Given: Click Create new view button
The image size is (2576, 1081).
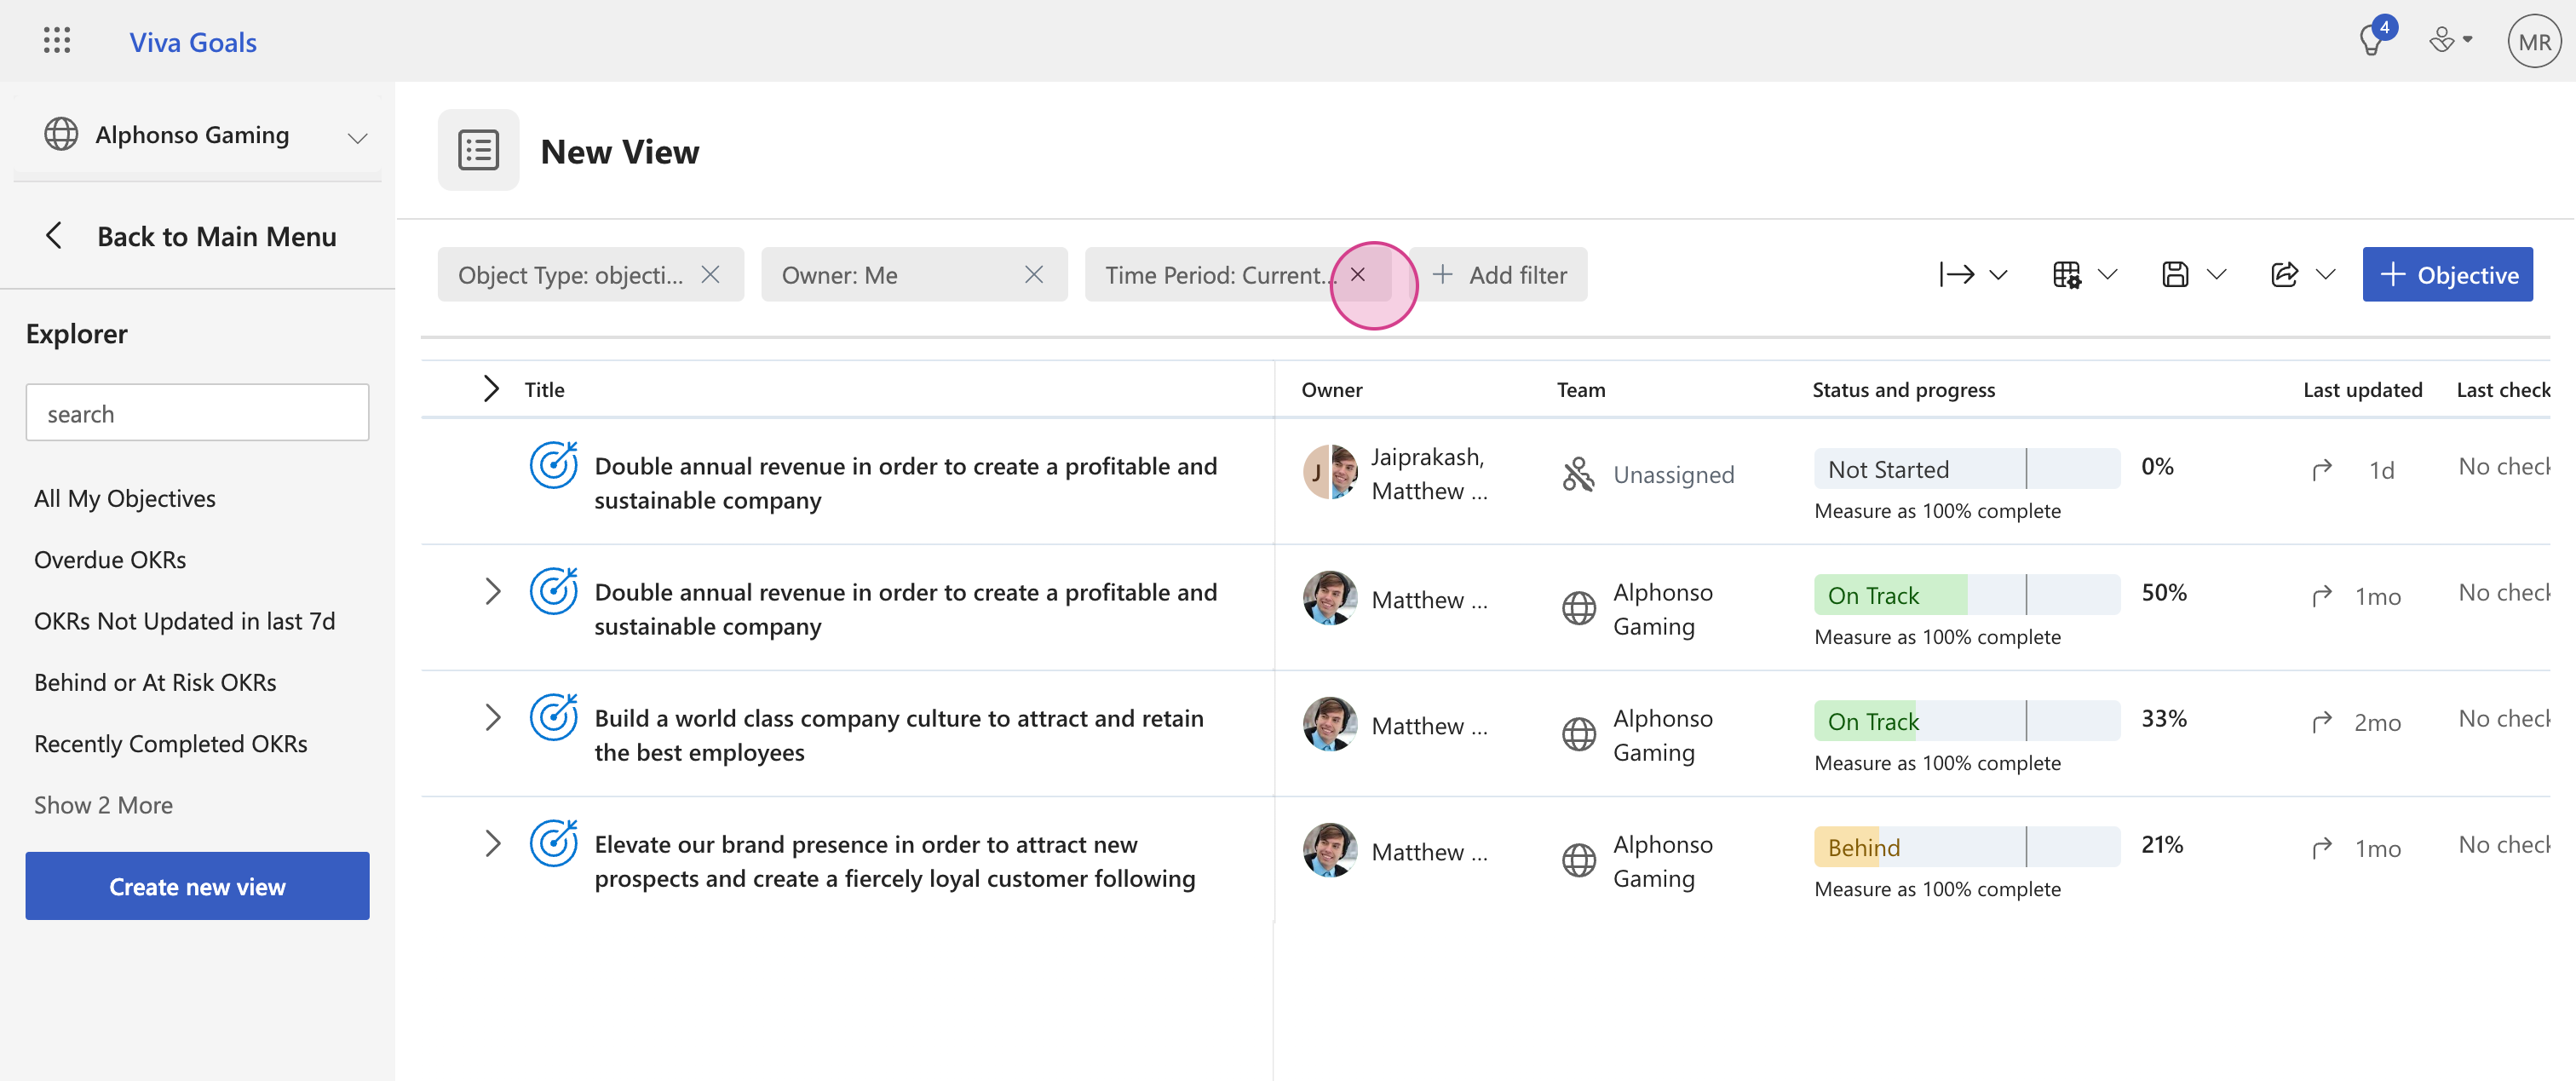Looking at the screenshot, I should 197,886.
